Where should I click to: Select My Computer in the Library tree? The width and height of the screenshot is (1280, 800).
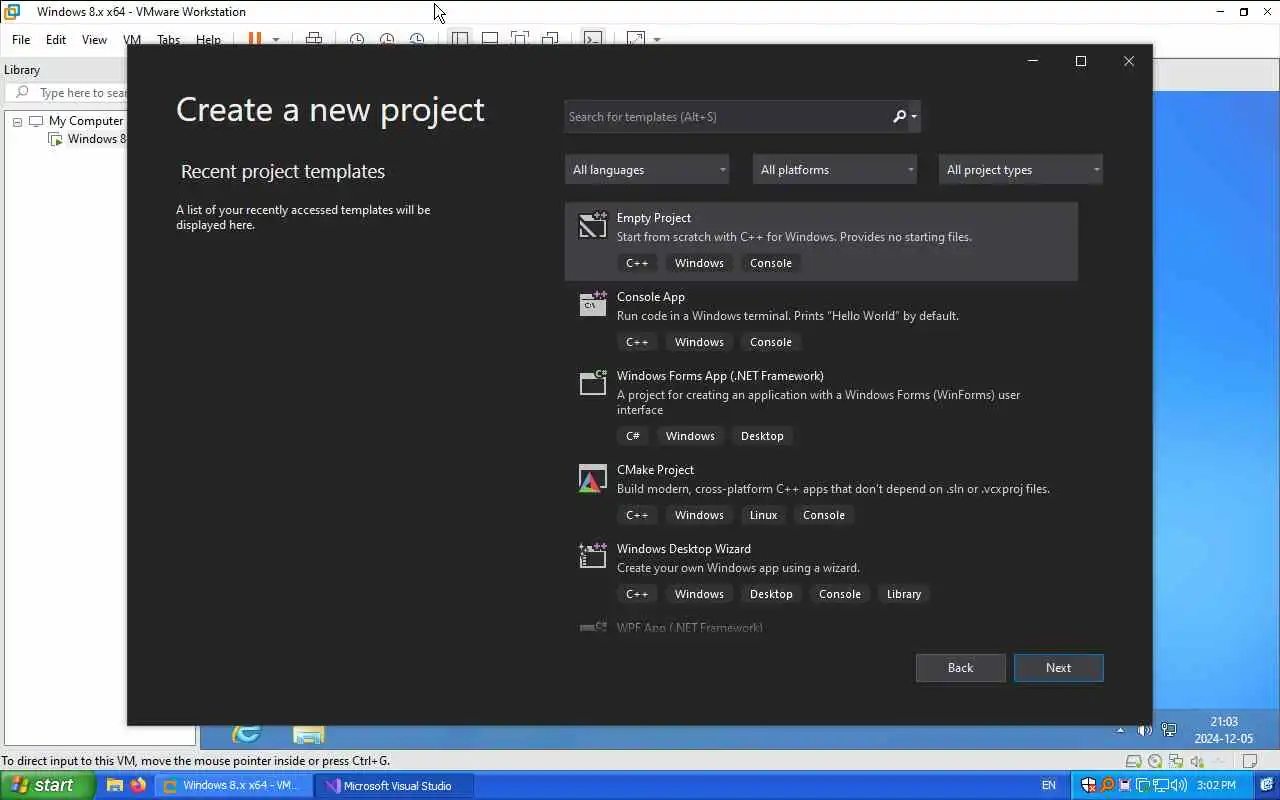pos(86,121)
